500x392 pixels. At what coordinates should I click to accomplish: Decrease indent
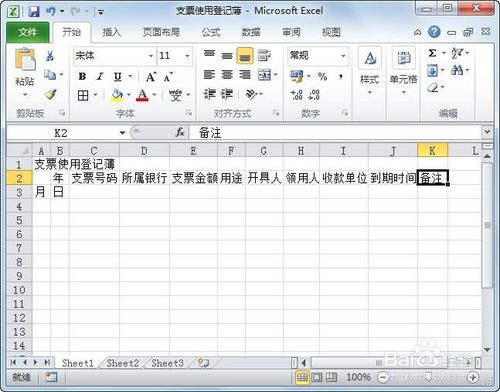coord(210,94)
